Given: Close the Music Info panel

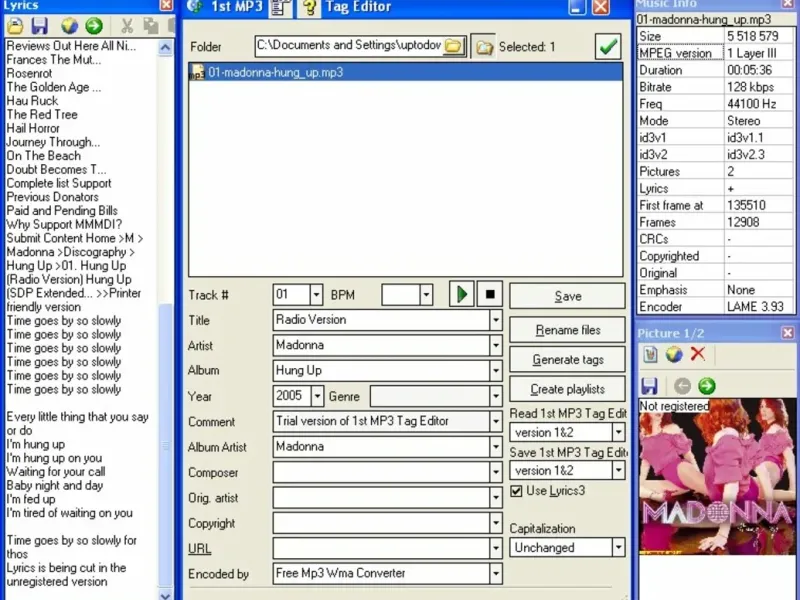Looking at the screenshot, I should coord(788,4).
